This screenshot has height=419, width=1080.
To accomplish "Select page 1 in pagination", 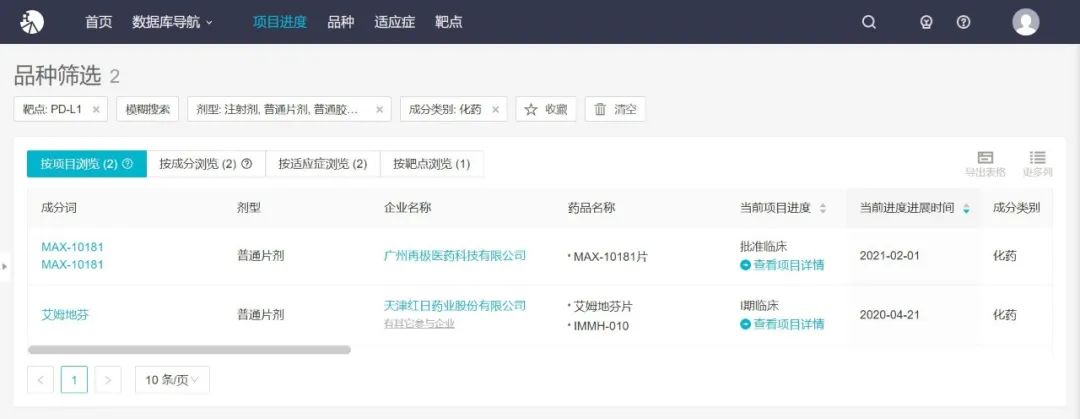I will click(74, 380).
